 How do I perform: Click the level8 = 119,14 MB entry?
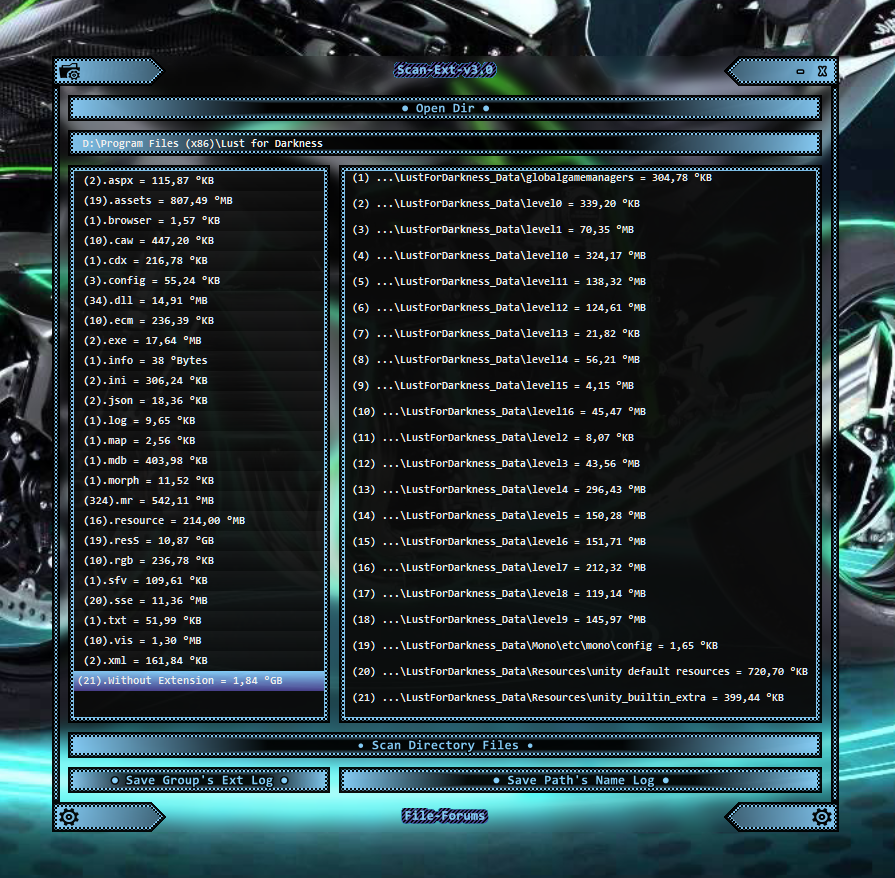(x=498, y=594)
